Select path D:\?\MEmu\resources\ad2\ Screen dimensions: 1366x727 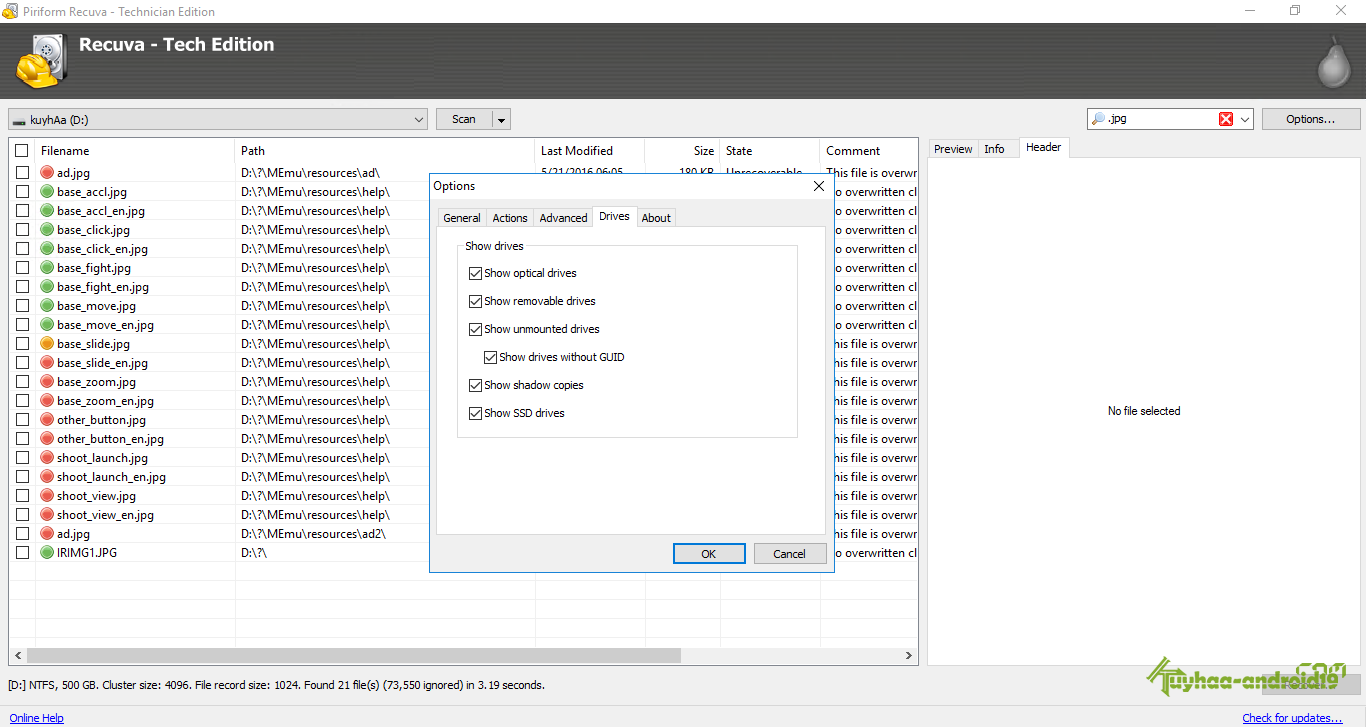tap(313, 534)
